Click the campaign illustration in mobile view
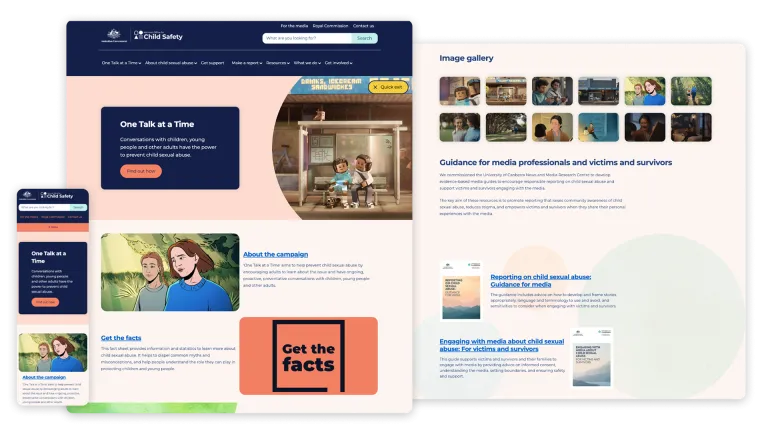The width and height of the screenshot is (768, 432). point(53,353)
